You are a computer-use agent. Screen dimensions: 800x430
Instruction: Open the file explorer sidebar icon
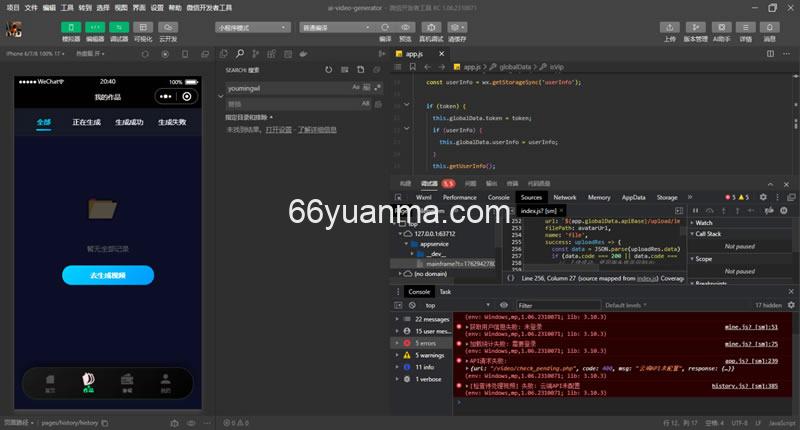click(x=223, y=54)
